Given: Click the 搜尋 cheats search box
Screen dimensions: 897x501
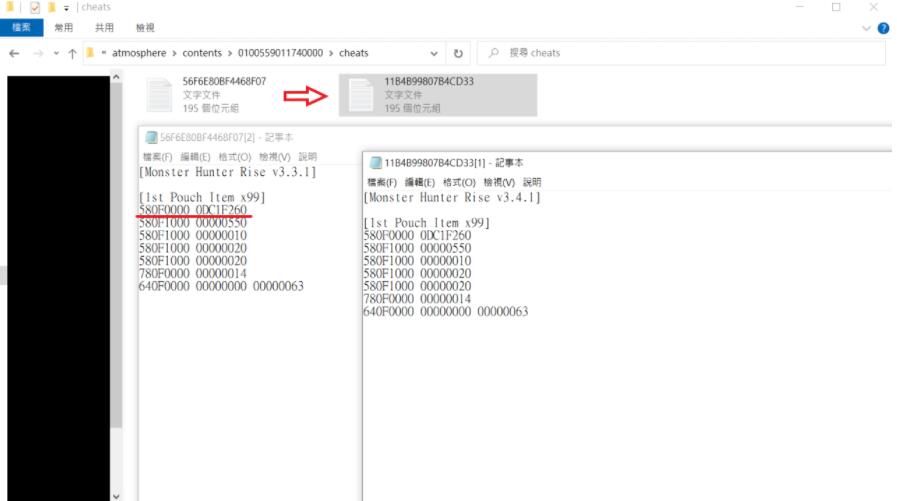Looking at the screenshot, I should [681, 53].
